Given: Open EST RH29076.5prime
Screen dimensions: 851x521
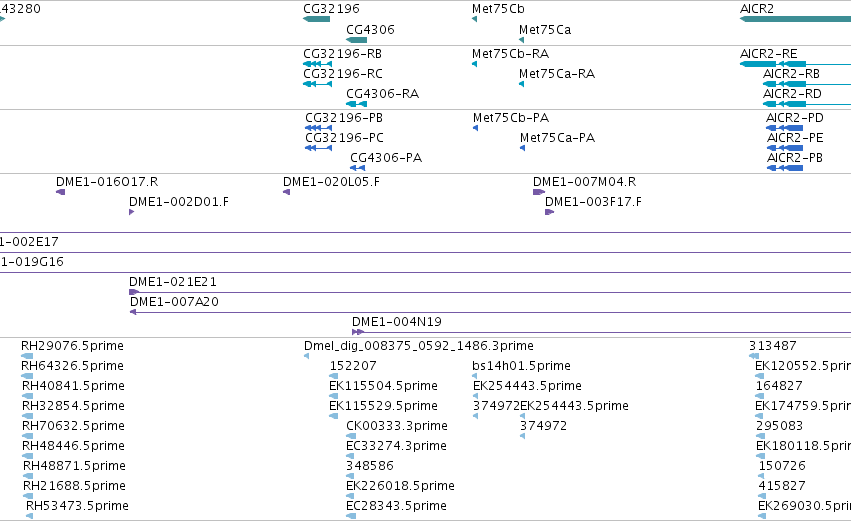Looking at the screenshot, I should (x=72, y=346).
